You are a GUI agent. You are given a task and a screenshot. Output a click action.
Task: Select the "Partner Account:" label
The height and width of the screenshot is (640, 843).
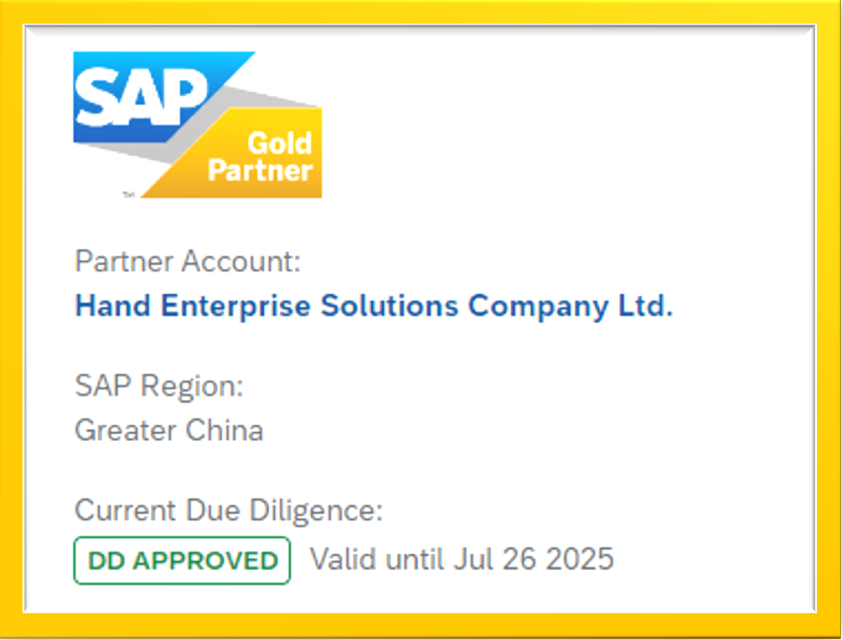click(x=187, y=262)
